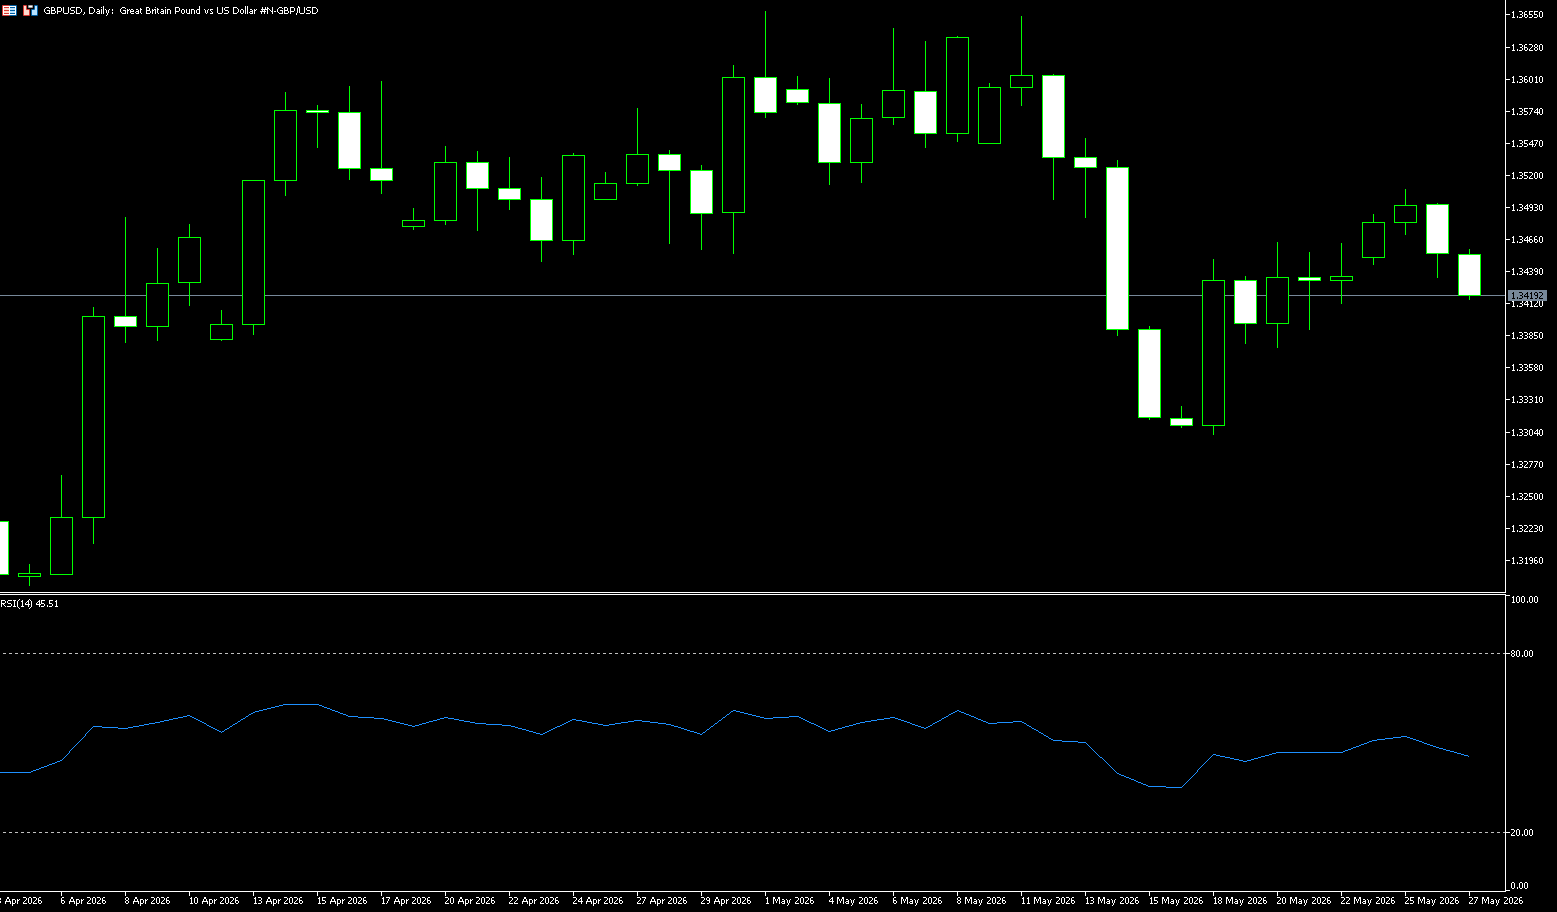Click the current price tag on price scale

coord(1527,296)
